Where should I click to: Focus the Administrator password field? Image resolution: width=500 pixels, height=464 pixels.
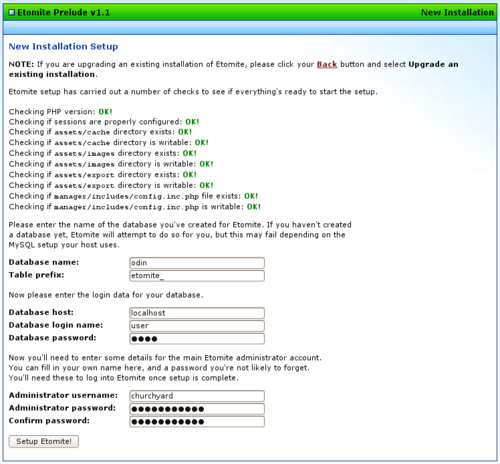coord(197,409)
